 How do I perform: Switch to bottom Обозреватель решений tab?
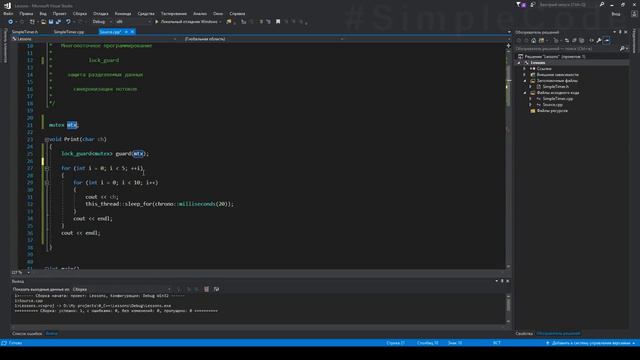558,333
